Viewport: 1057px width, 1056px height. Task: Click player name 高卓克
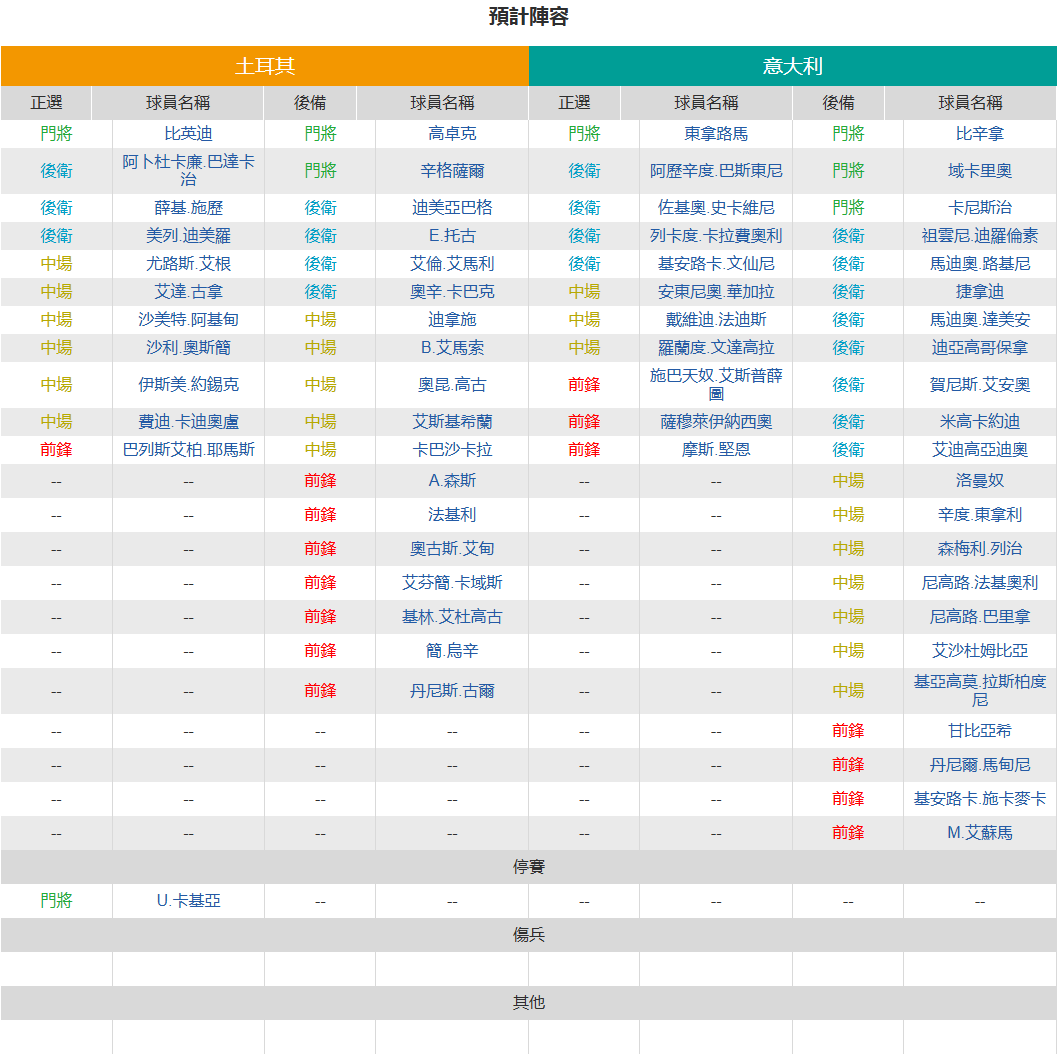pyautogui.click(x=452, y=133)
